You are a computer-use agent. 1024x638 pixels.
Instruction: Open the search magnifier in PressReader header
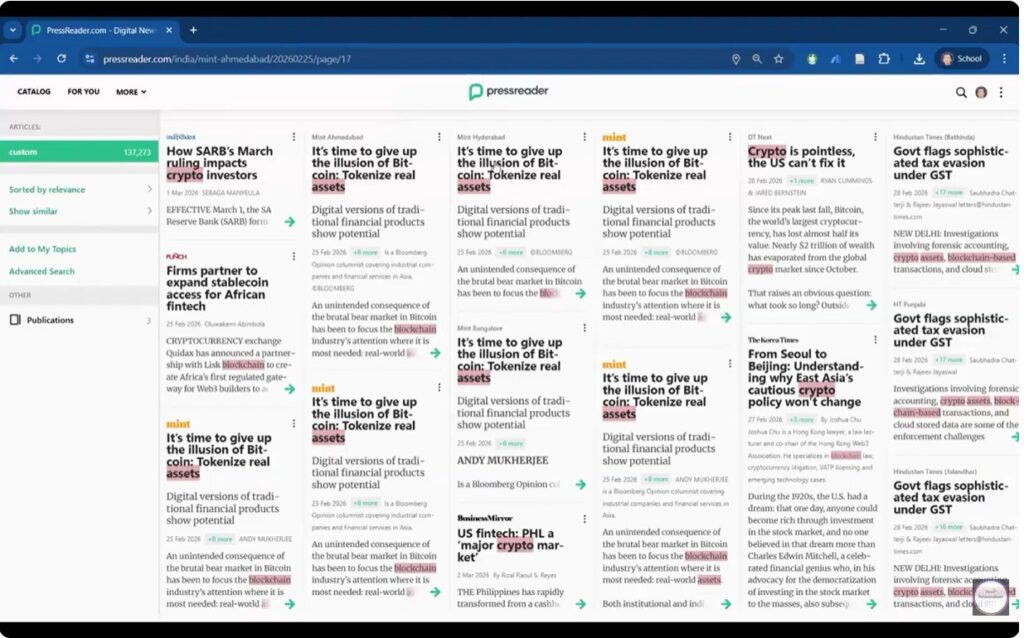point(961,92)
